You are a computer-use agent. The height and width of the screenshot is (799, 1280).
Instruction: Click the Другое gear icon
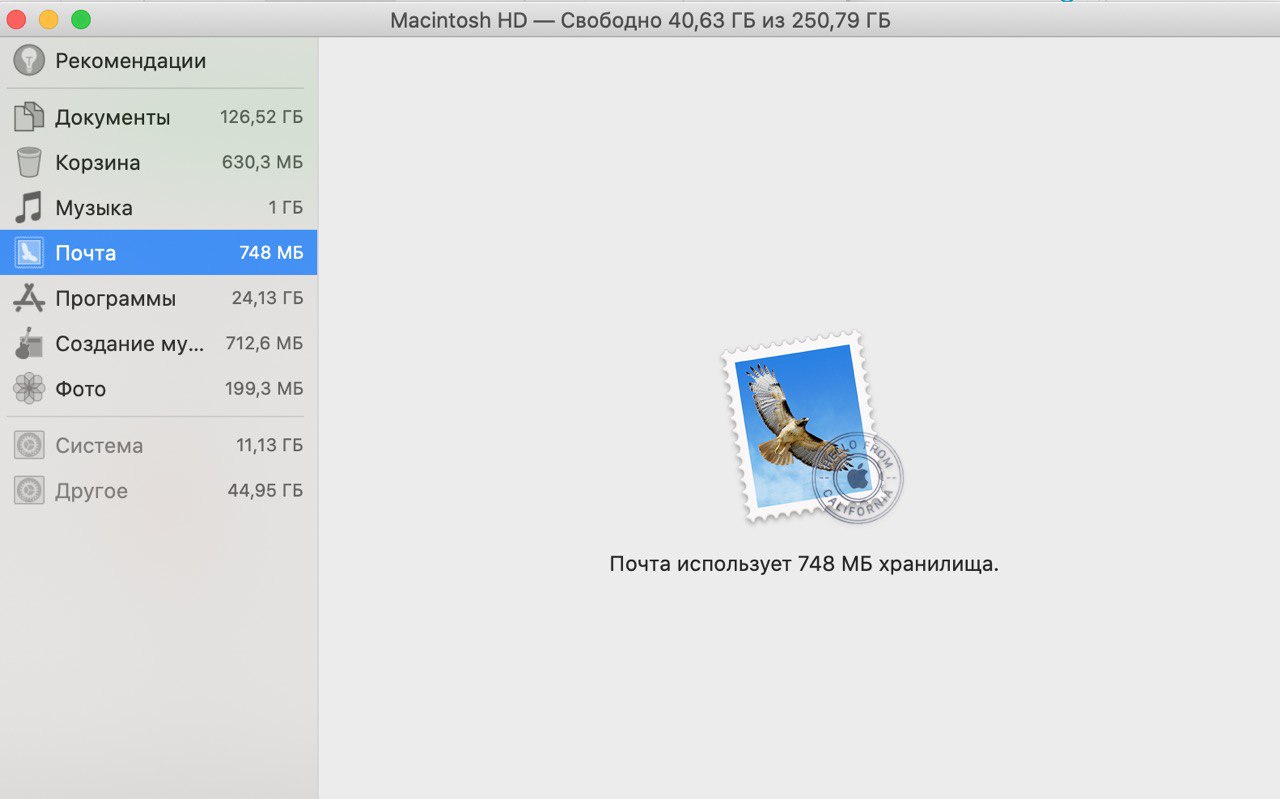click(x=29, y=490)
